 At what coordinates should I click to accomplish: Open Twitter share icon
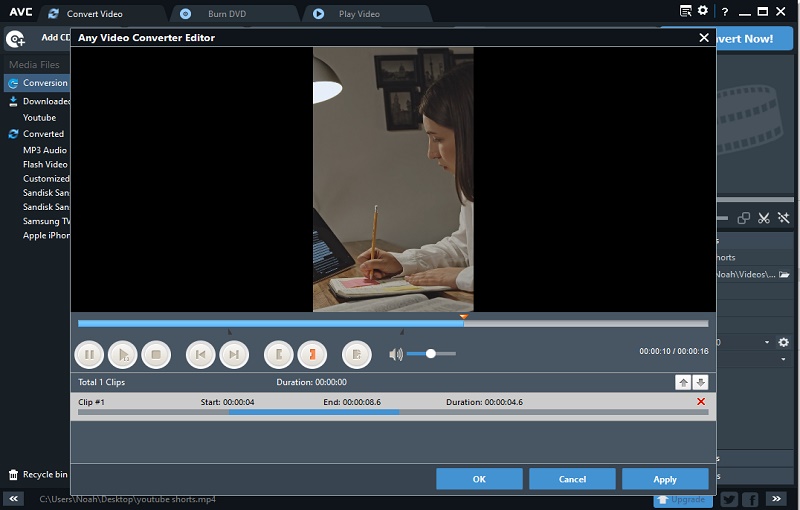click(729, 499)
